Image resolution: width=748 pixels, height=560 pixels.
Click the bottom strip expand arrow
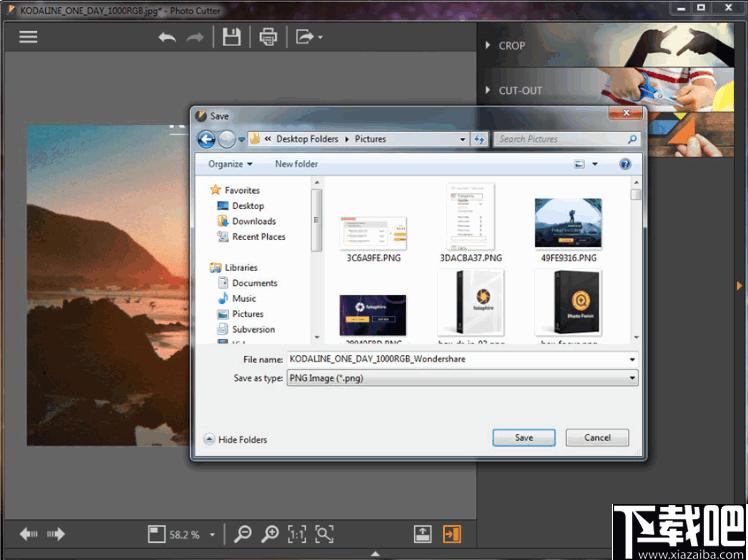click(375, 554)
